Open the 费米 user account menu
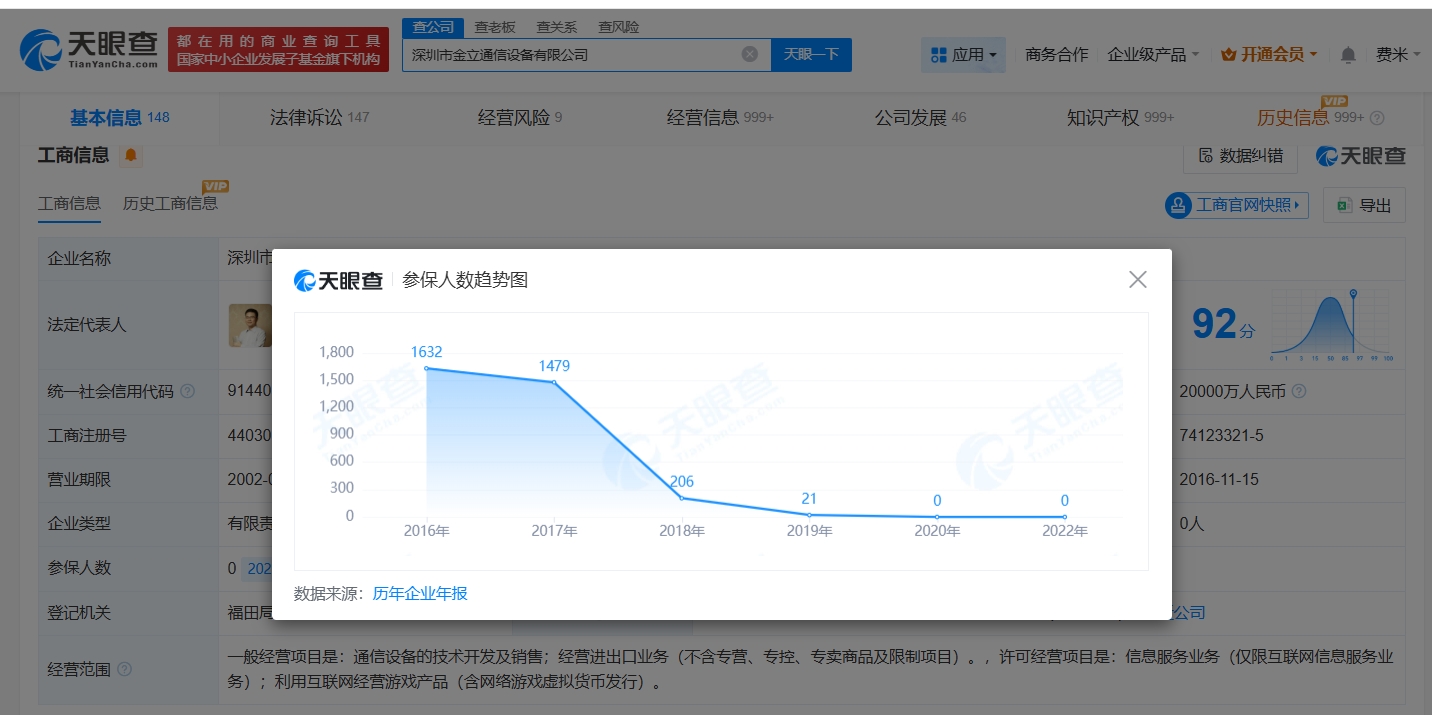Image resolution: width=1432 pixels, height=715 pixels. pyautogui.click(x=1397, y=55)
